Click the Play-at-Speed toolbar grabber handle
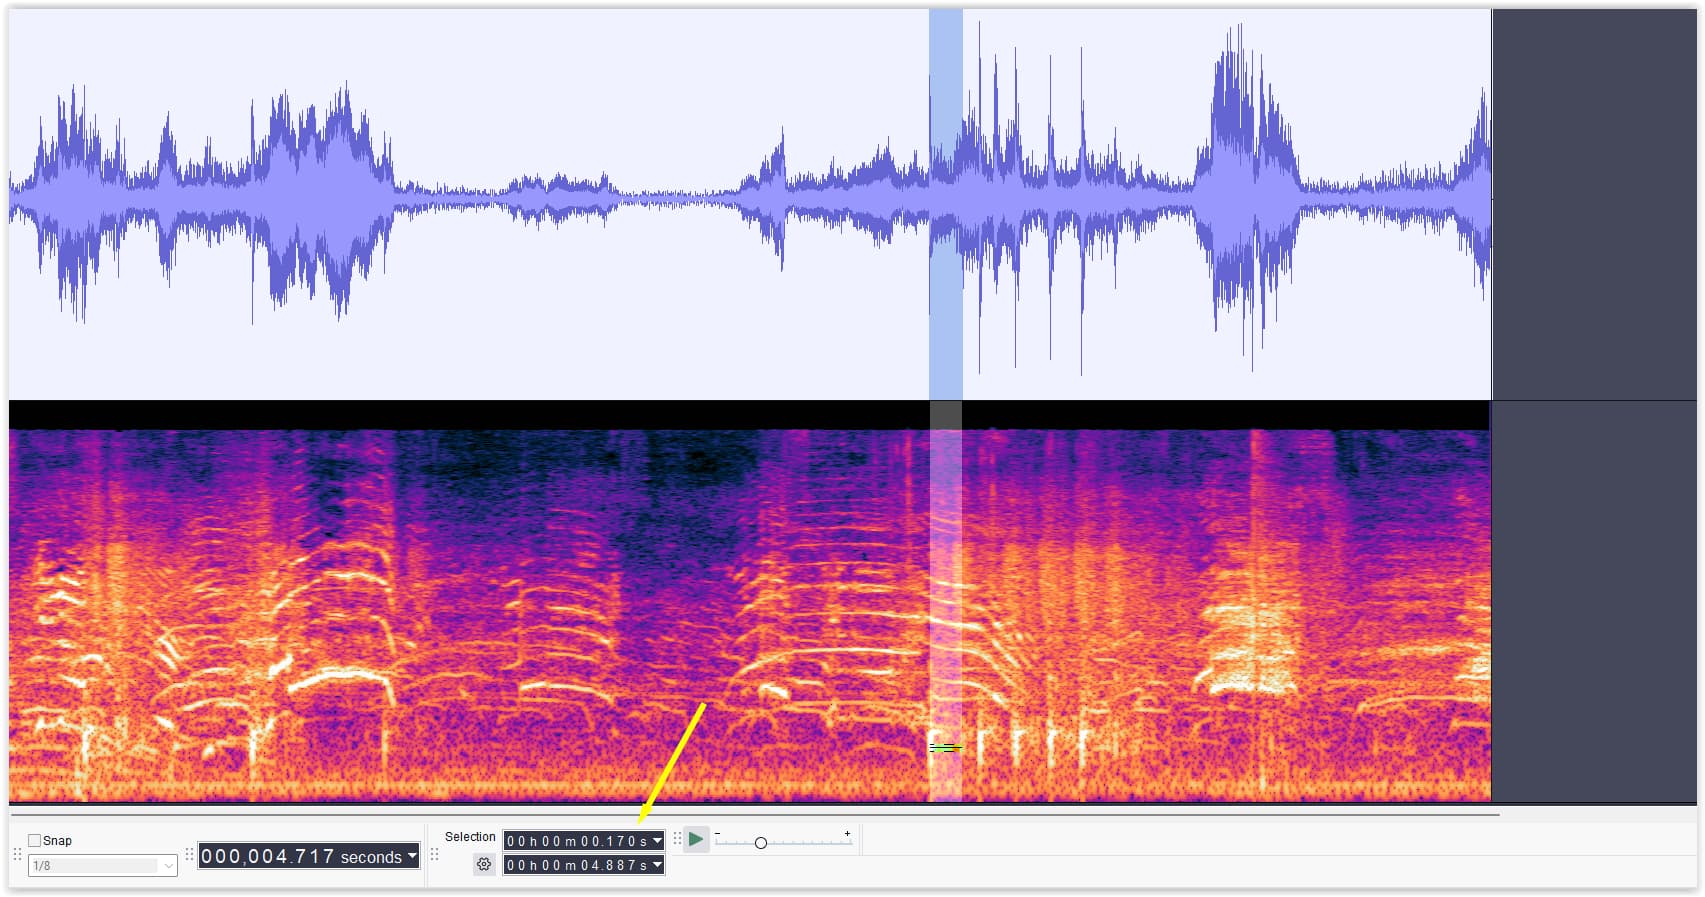The width and height of the screenshot is (1705, 897). [x=677, y=839]
